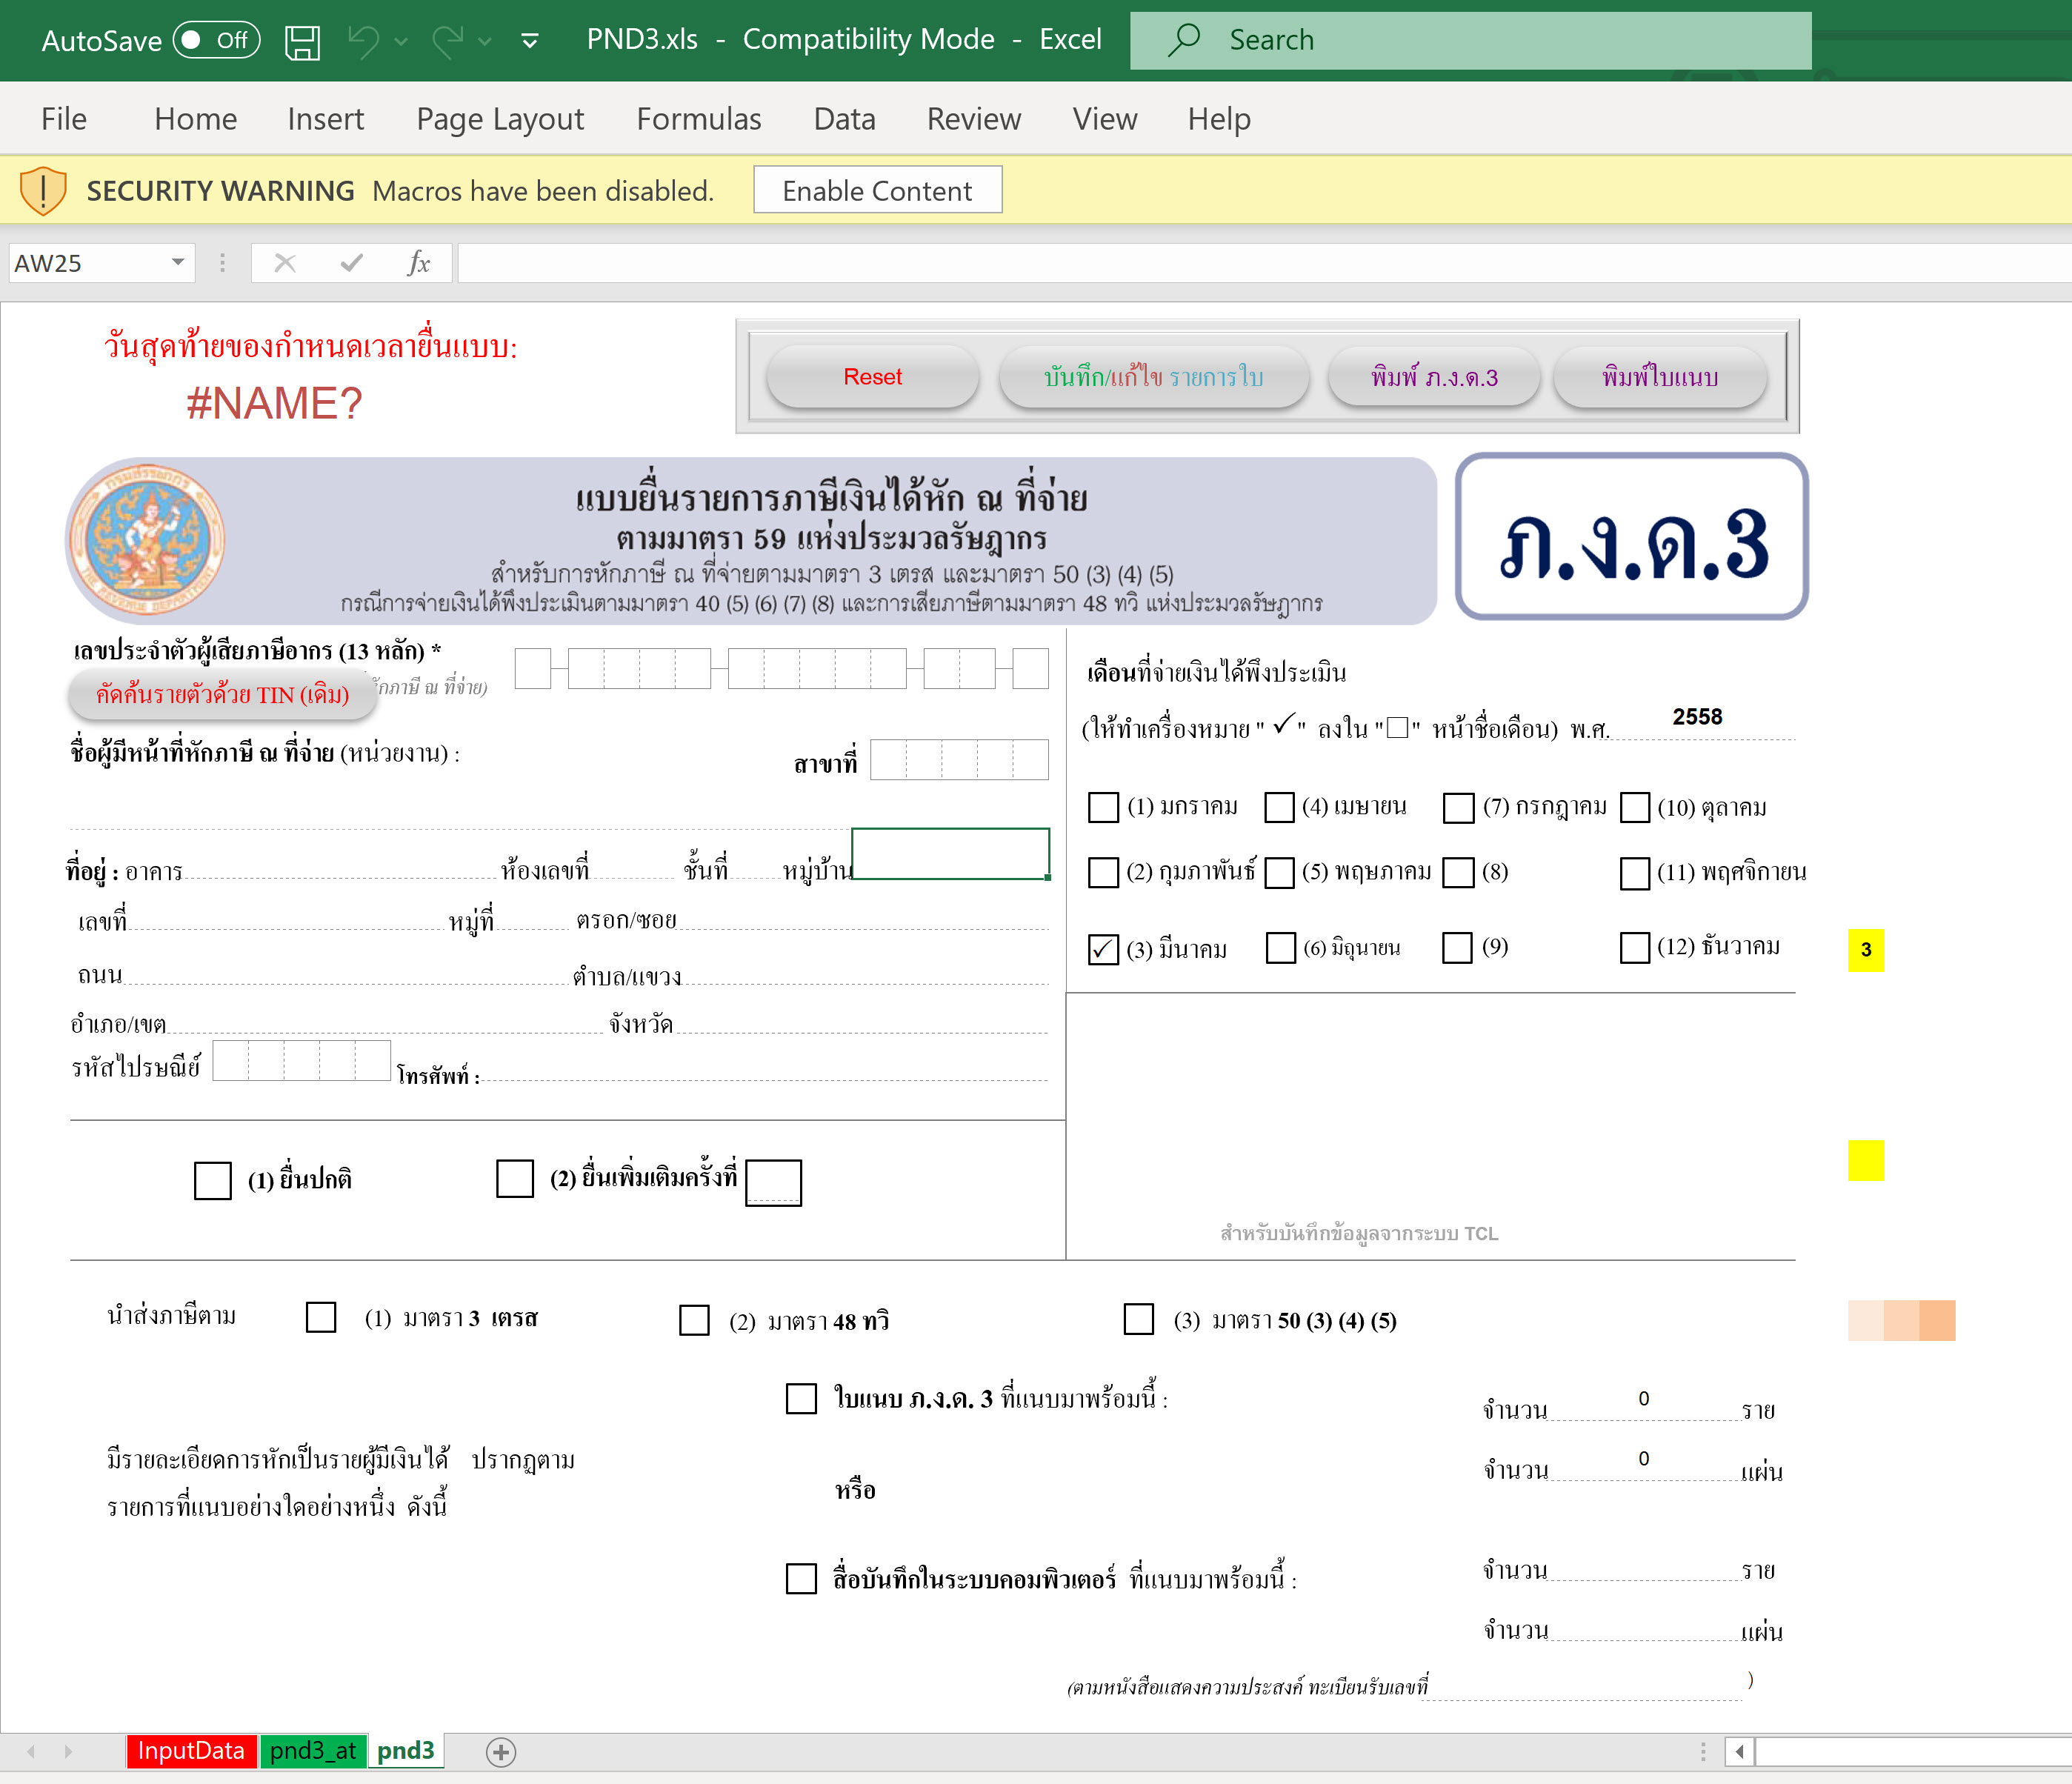Click the Name Box showing AW25
The width and height of the screenshot is (2072, 1784).
click(x=88, y=263)
